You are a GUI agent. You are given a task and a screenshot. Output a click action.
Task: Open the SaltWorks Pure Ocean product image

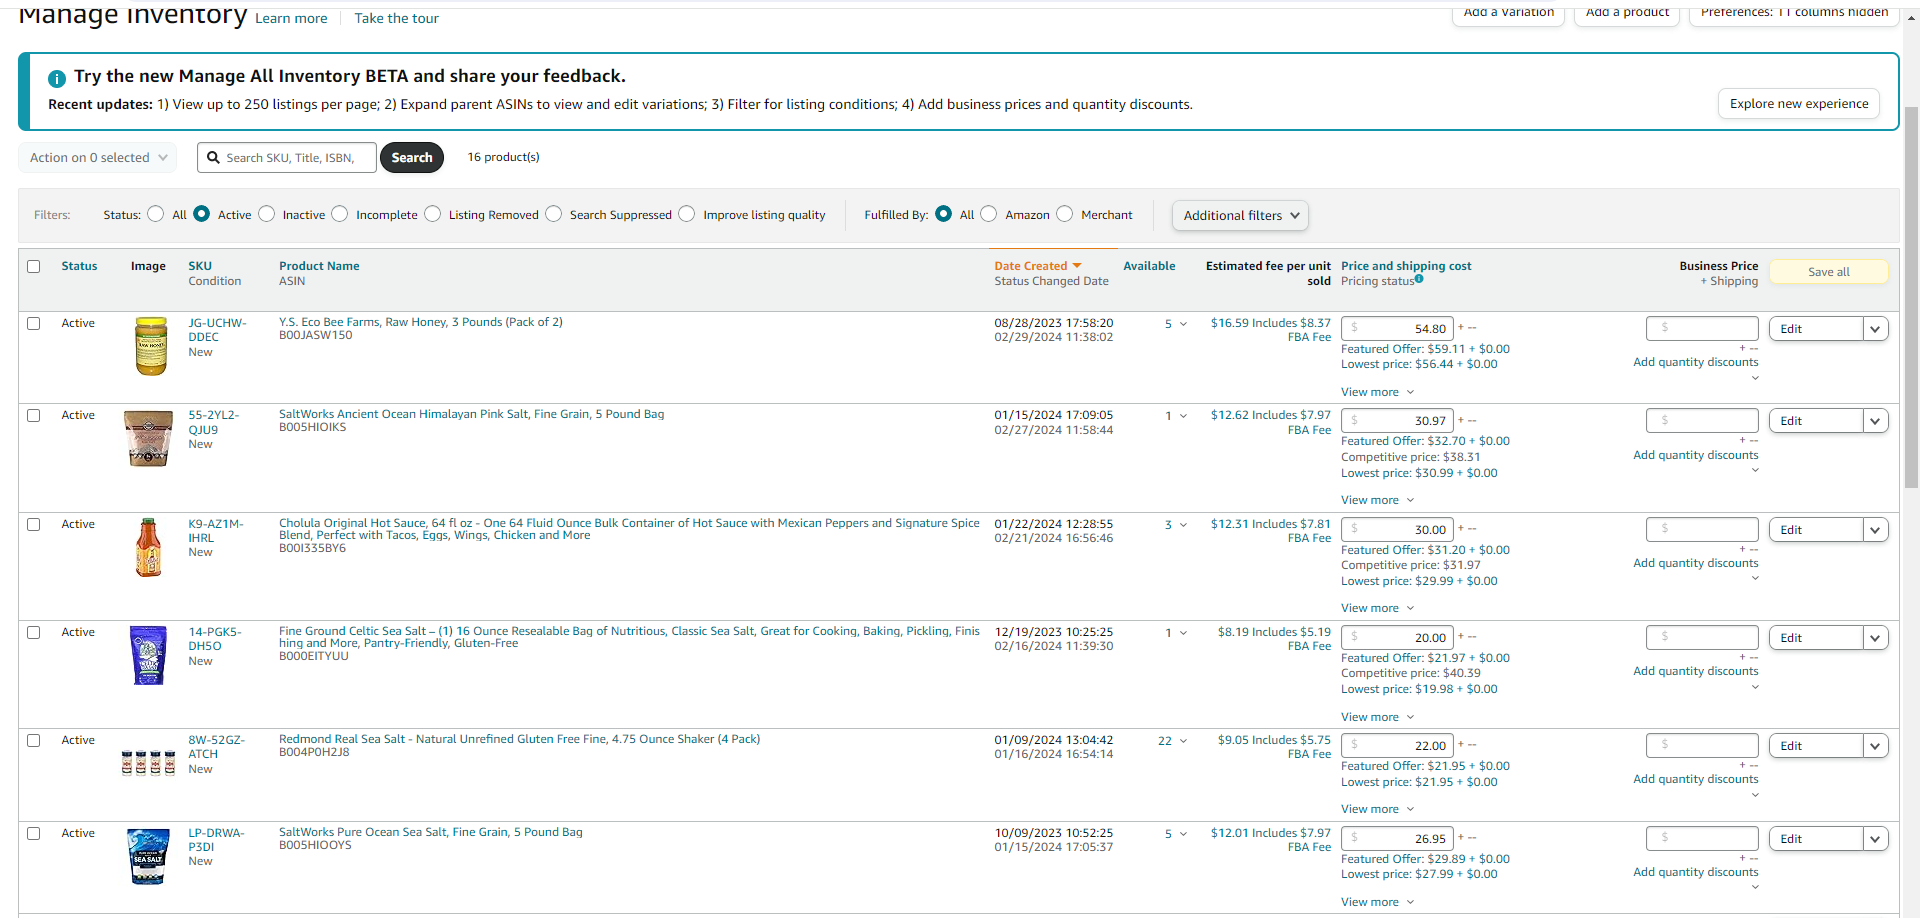pos(148,856)
